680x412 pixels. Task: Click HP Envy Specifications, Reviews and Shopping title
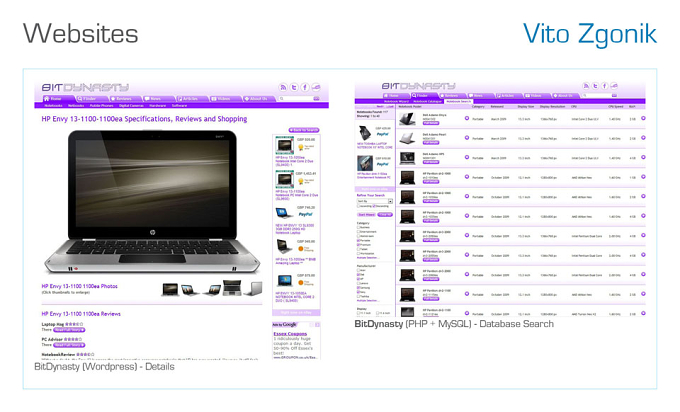(144, 119)
